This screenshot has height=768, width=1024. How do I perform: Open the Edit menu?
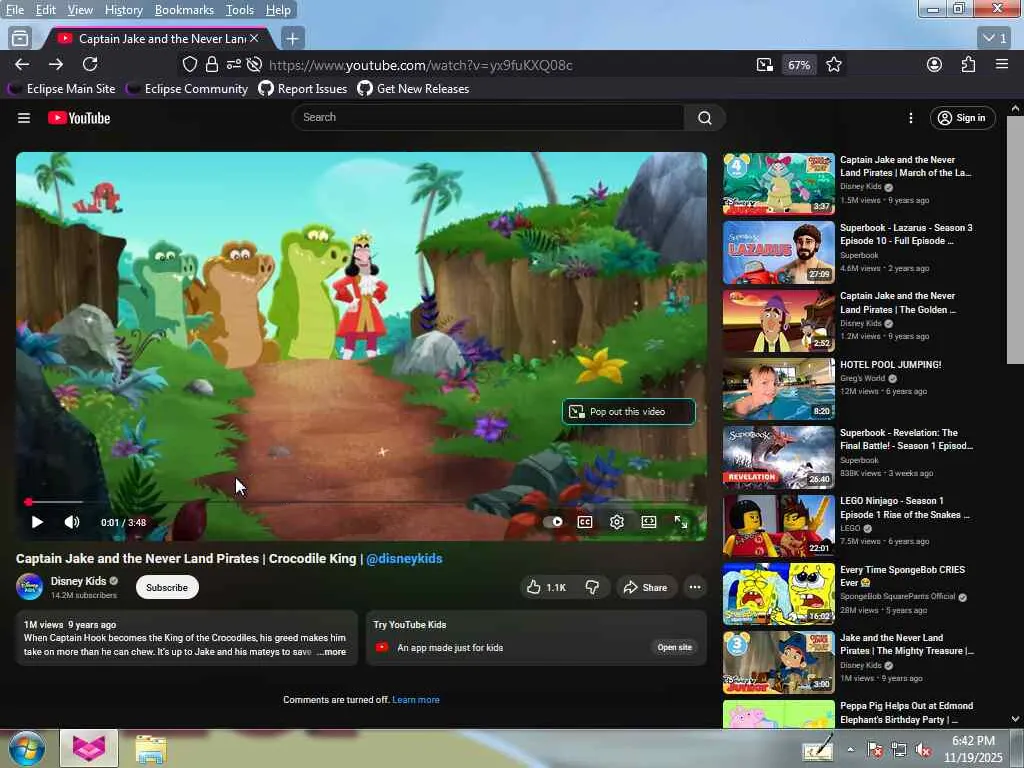pos(45,10)
